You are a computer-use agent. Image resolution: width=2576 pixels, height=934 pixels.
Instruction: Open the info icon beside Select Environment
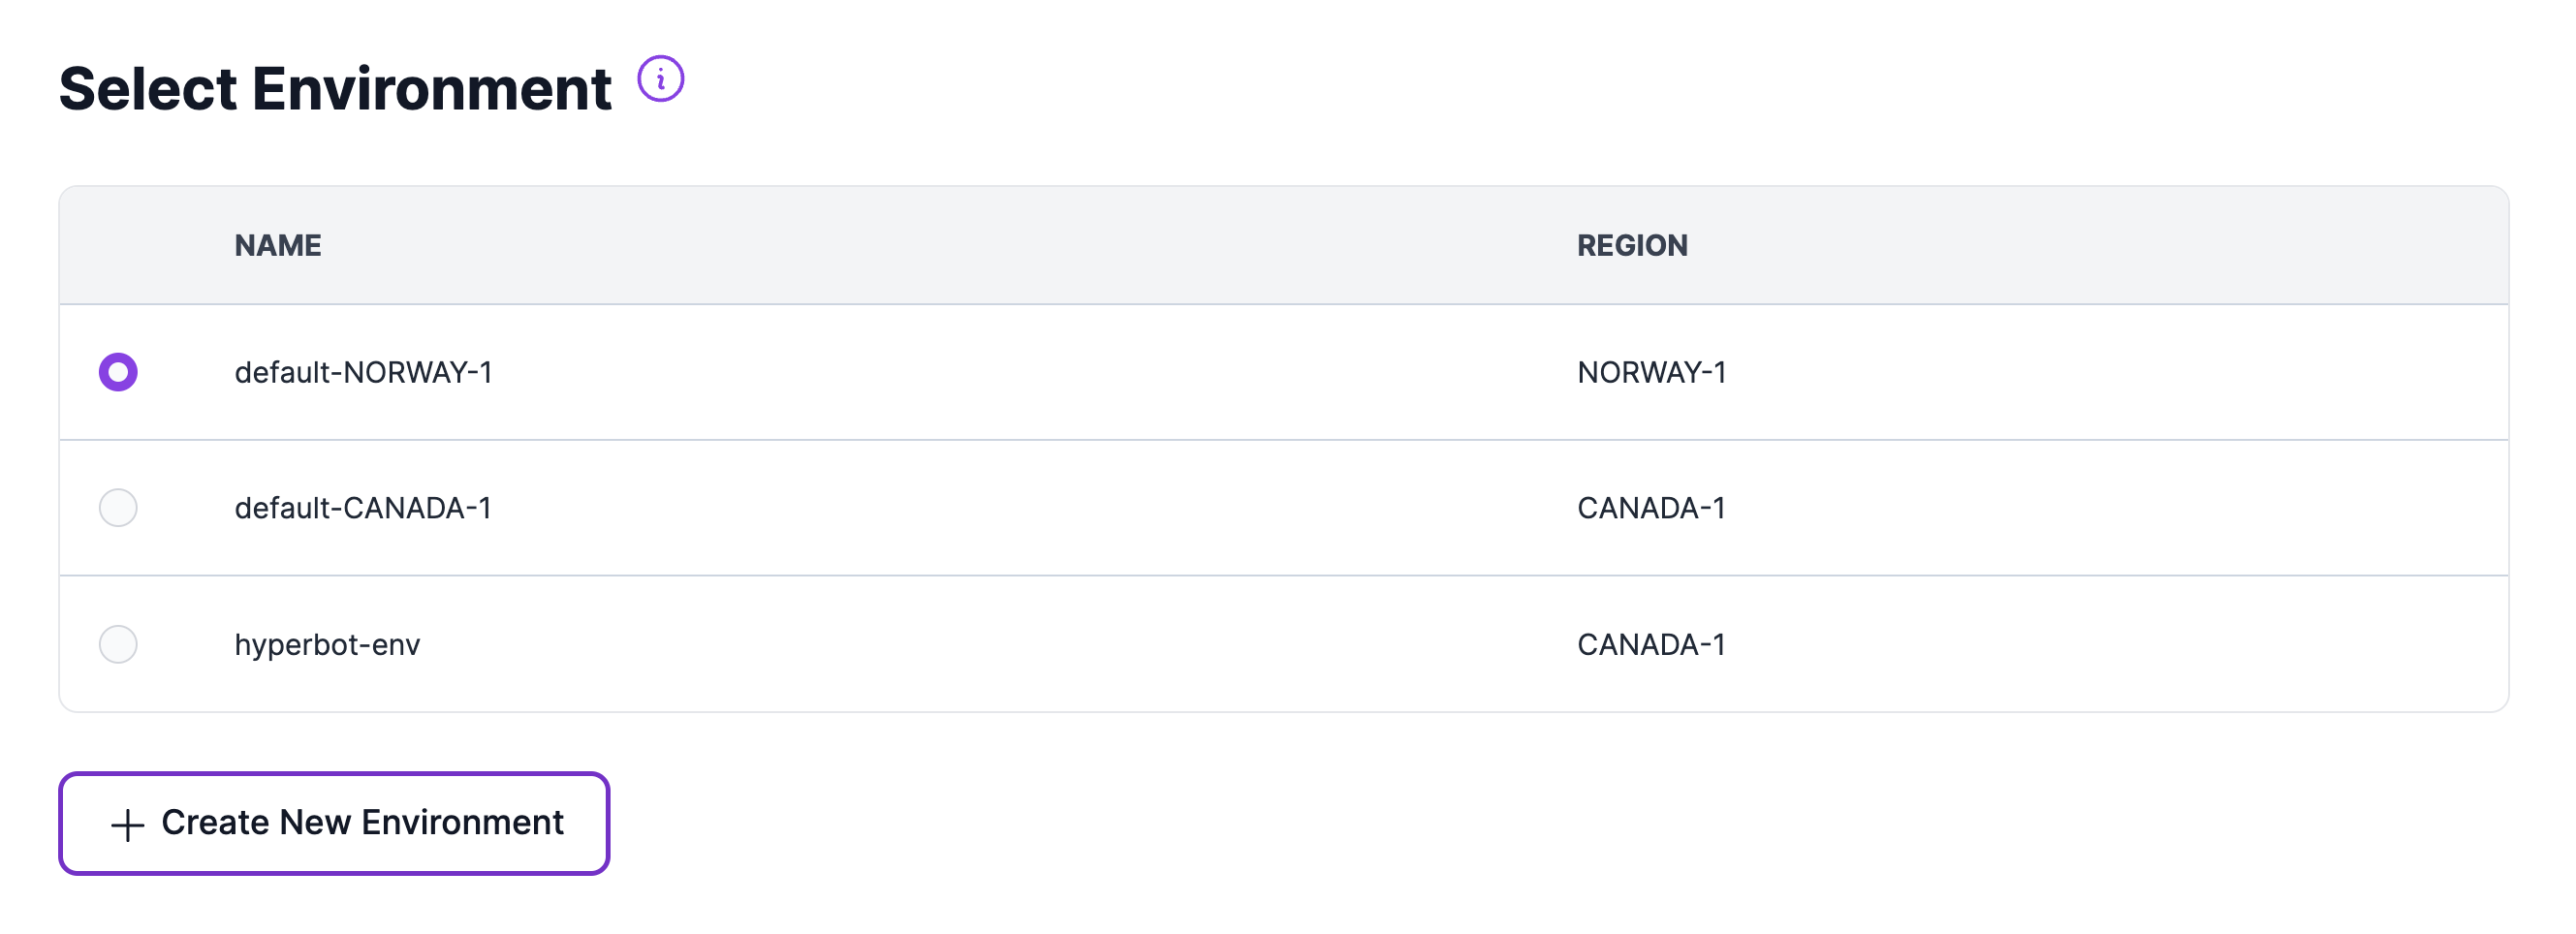coord(660,79)
